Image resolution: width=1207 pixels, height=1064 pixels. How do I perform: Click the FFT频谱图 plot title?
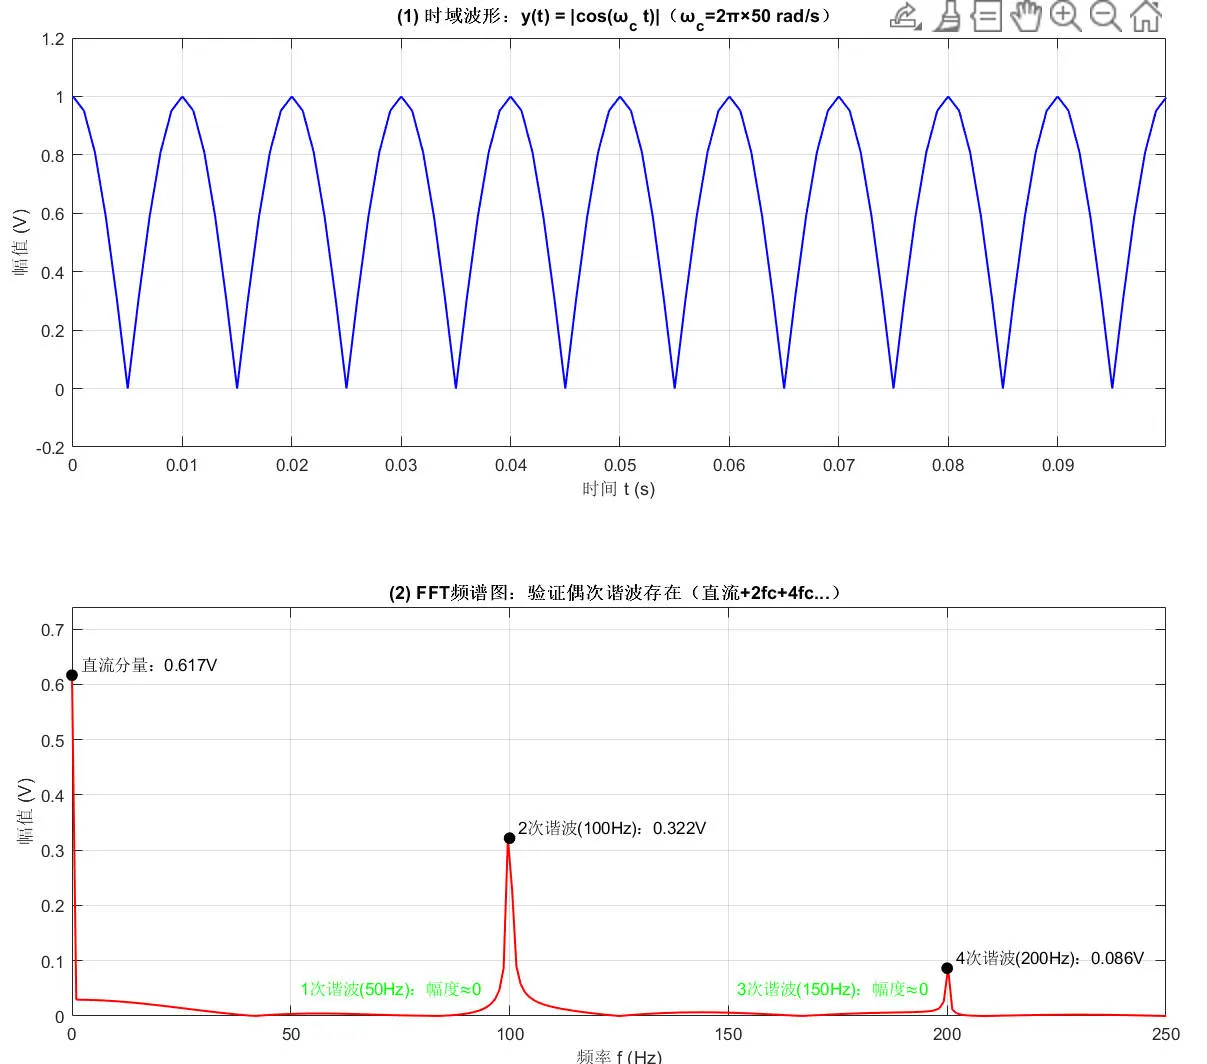(616, 592)
